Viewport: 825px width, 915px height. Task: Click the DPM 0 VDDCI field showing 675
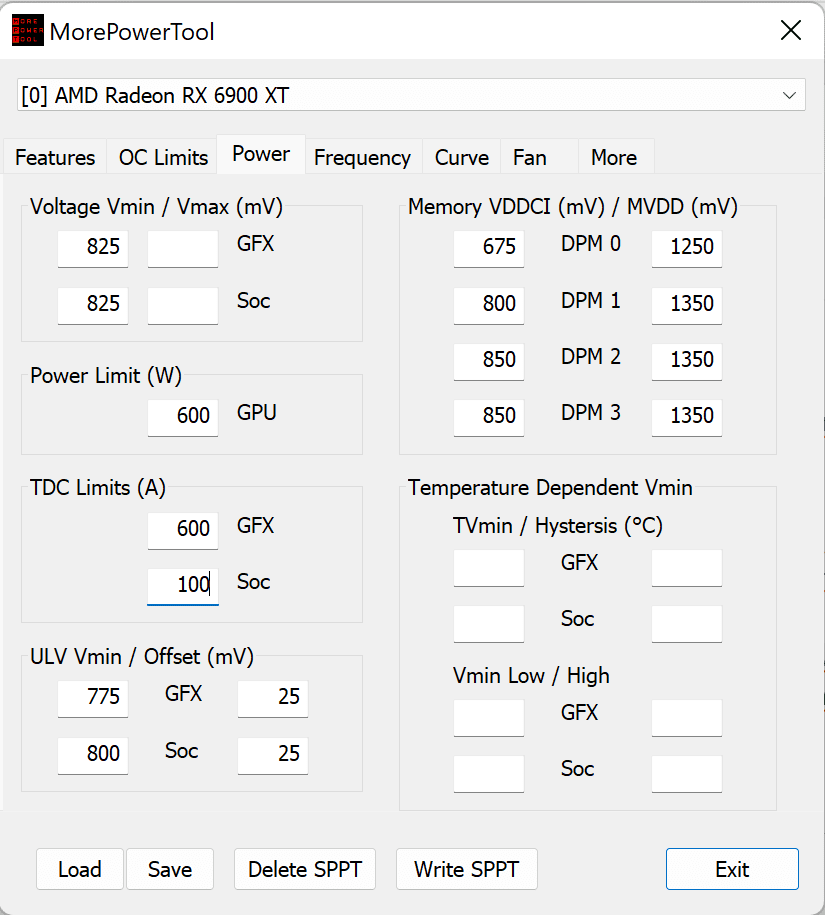coord(489,249)
